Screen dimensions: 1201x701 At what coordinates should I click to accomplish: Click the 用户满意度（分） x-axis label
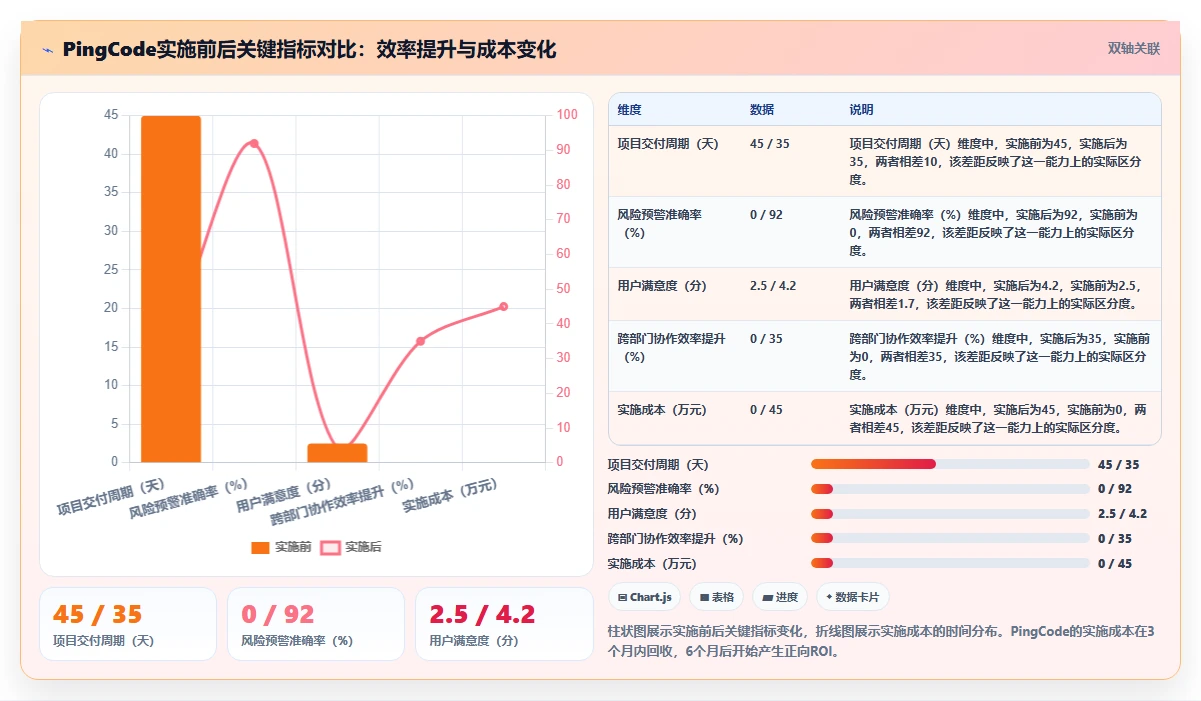[x=284, y=495]
